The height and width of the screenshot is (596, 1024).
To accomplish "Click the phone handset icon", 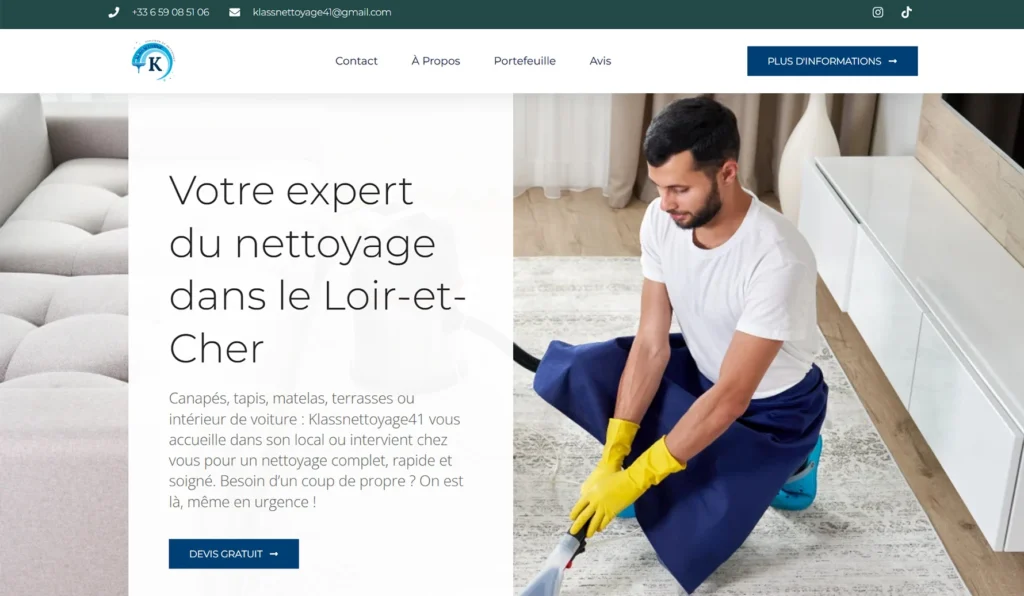I will click(114, 12).
